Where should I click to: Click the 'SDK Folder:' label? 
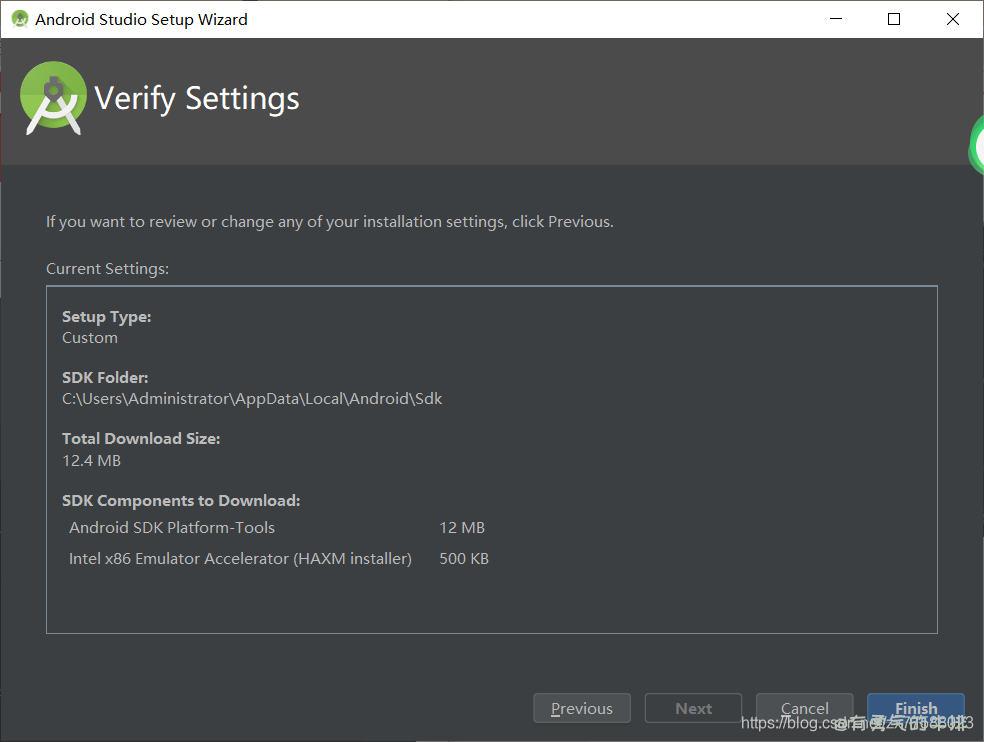pos(105,377)
